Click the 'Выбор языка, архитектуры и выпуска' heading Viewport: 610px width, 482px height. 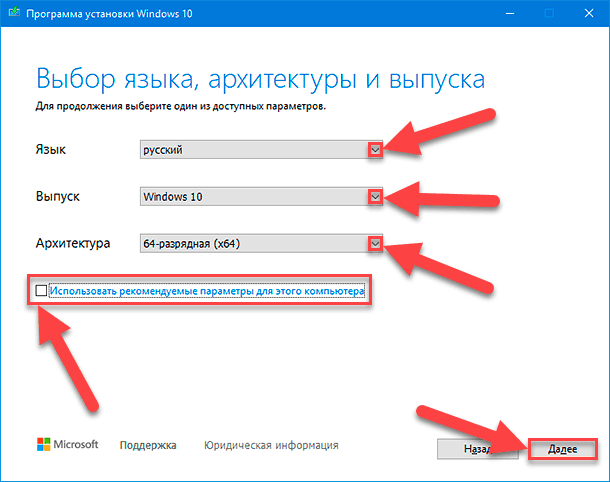[260, 79]
